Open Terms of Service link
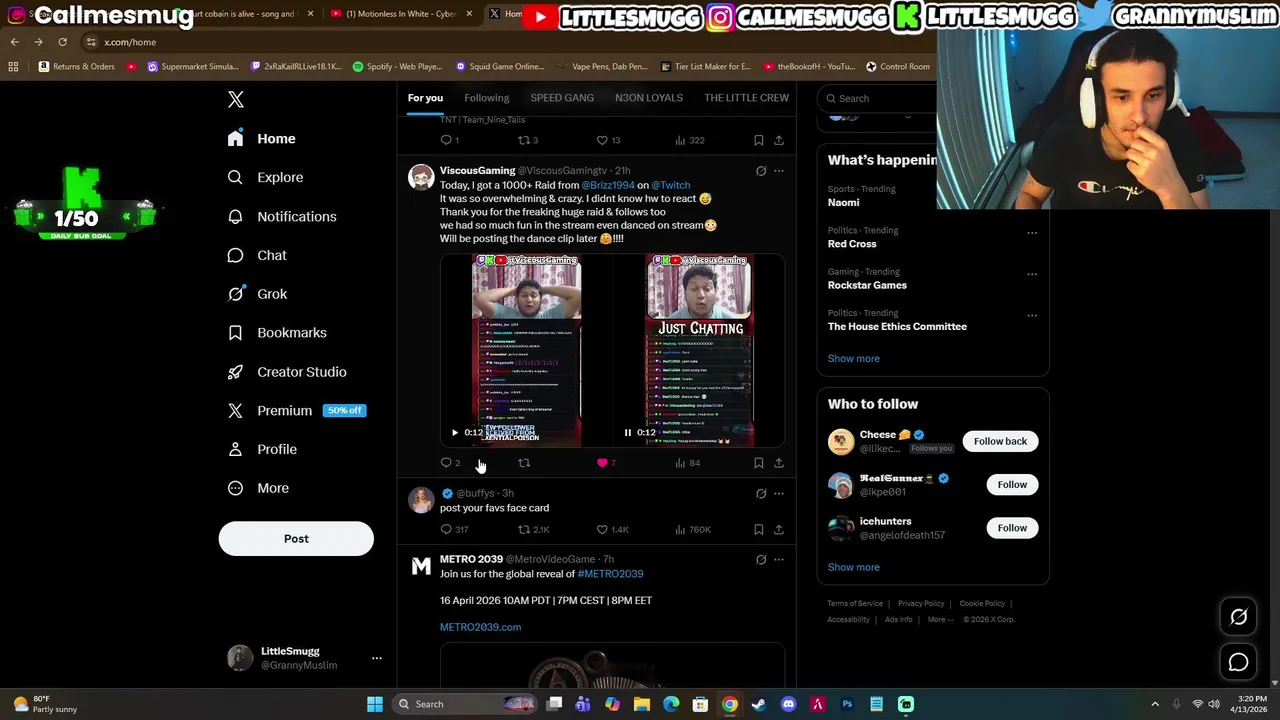The image size is (1280, 720). (855, 604)
